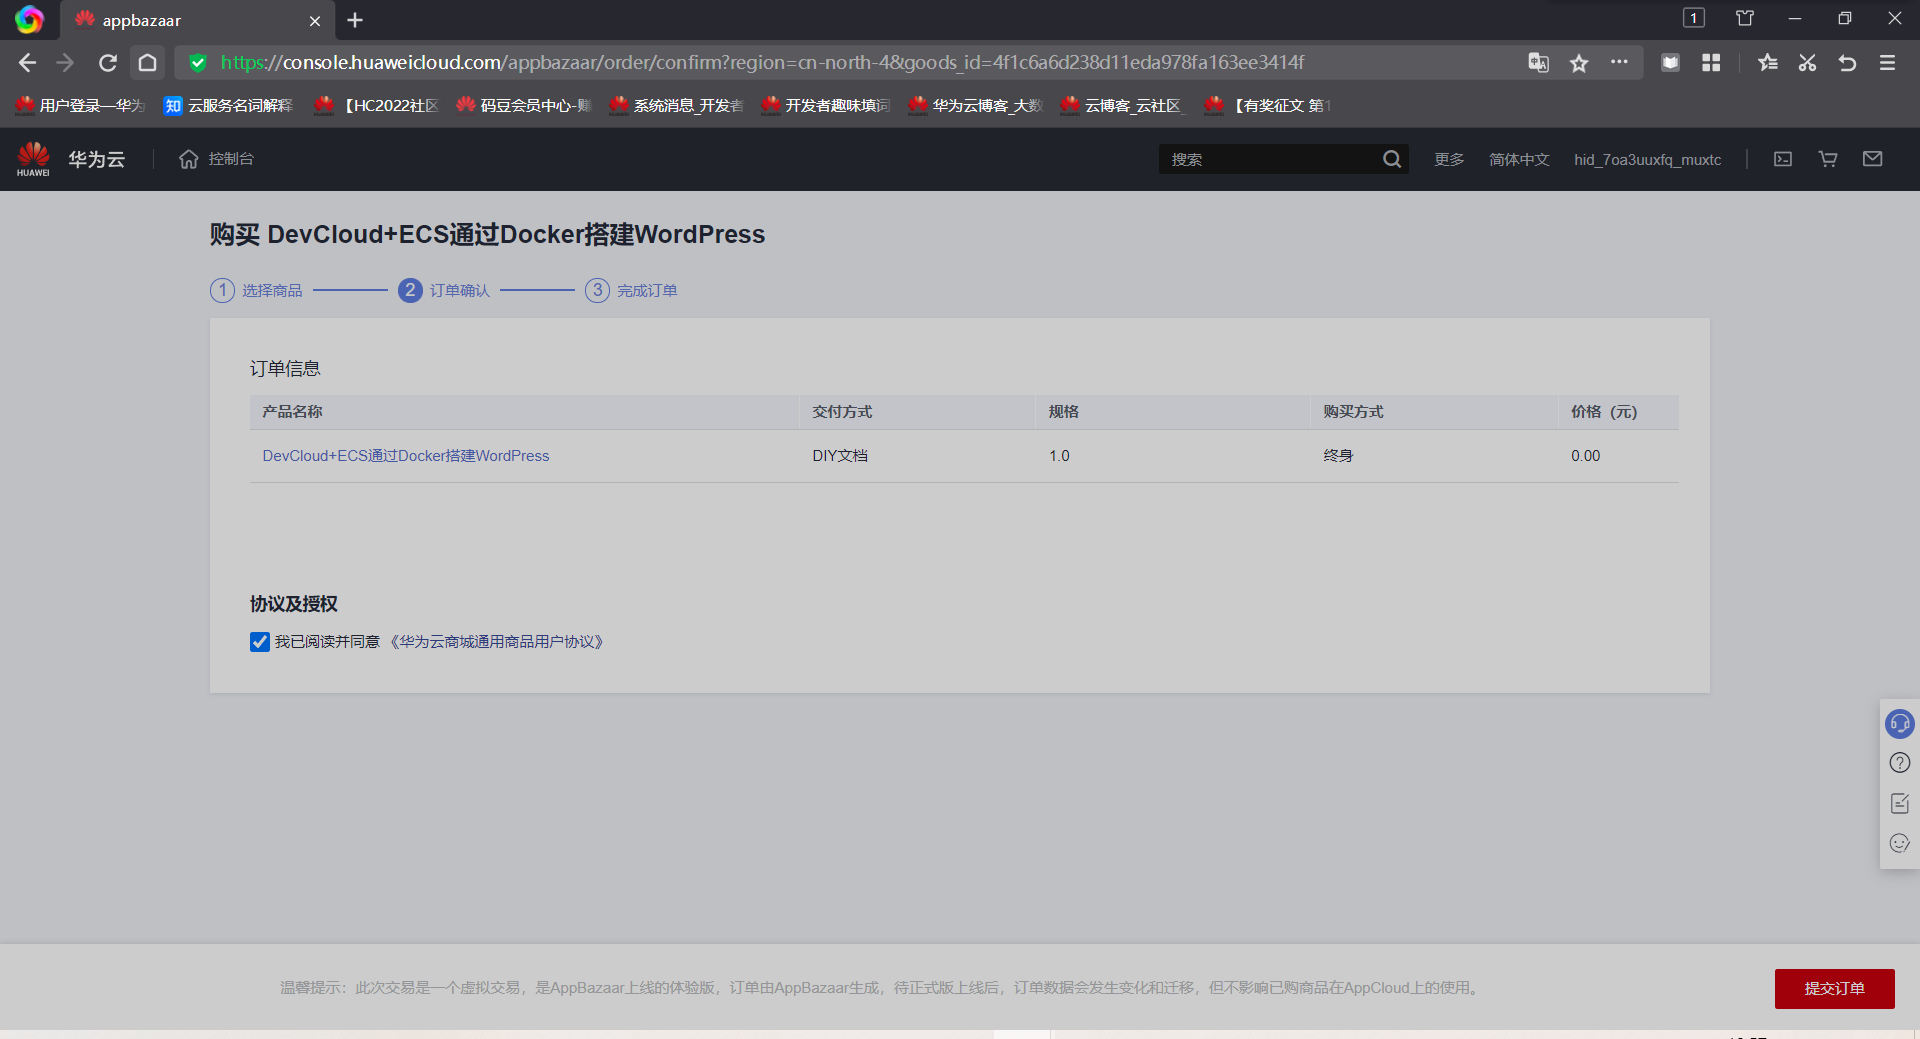Viewport: 1920px width, 1039px height.
Task: Click the browser logo icon
Action: pyautogui.click(x=29, y=20)
